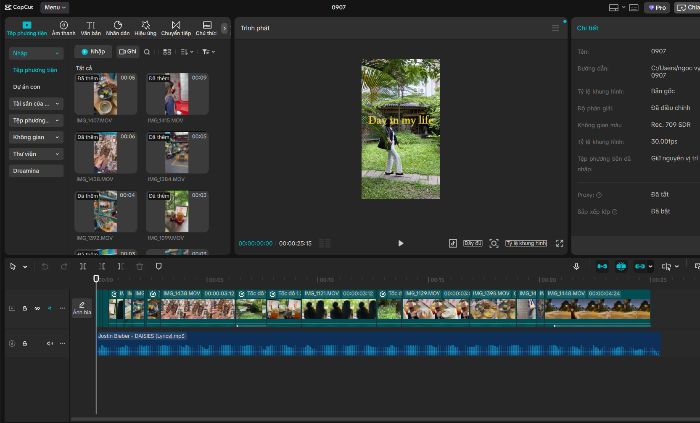Select Dự án con in sidebar
Screen dimensions: 700x423
[26, 87]
